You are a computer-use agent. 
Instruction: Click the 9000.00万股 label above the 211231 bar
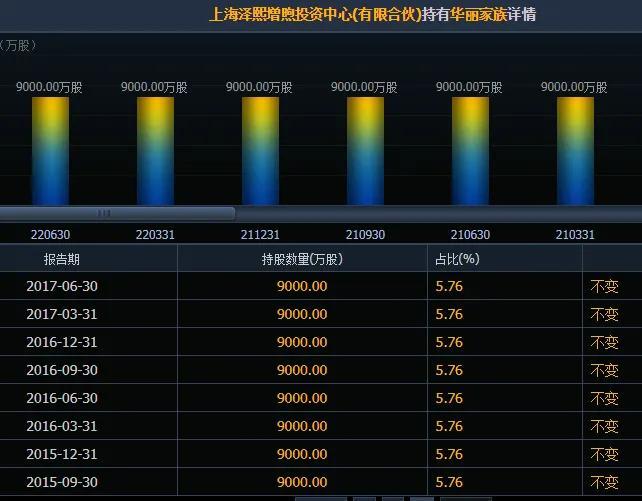tap(259, 87)
